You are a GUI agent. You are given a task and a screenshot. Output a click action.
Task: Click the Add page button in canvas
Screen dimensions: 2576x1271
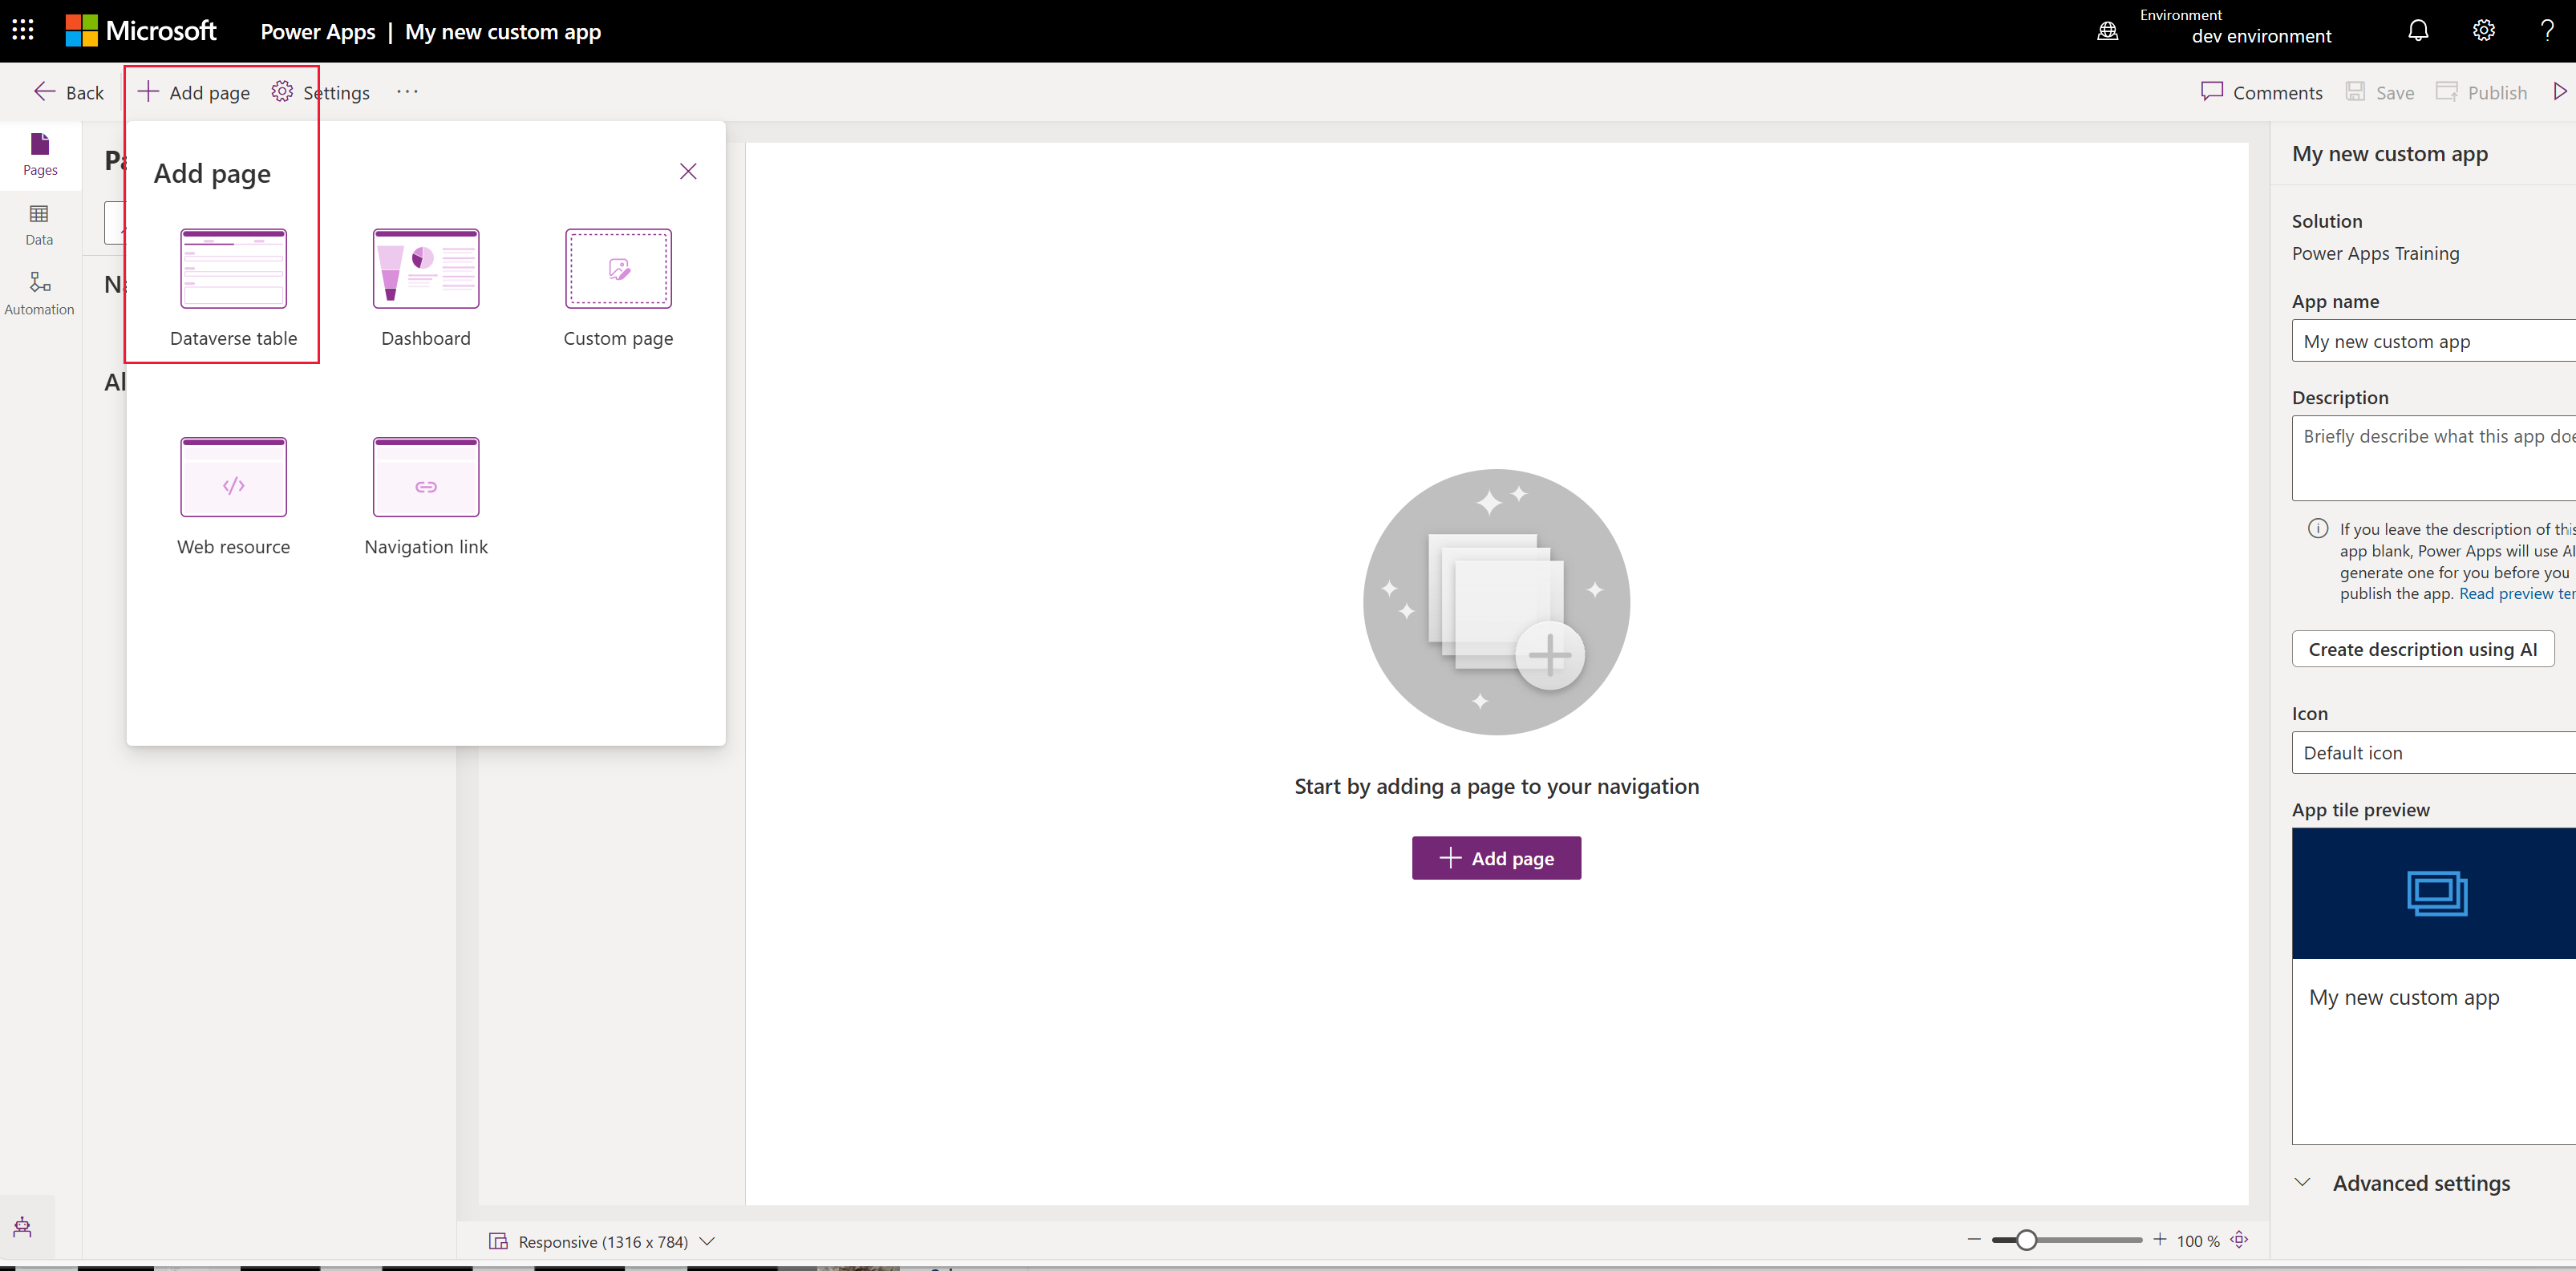[1497, 857]
